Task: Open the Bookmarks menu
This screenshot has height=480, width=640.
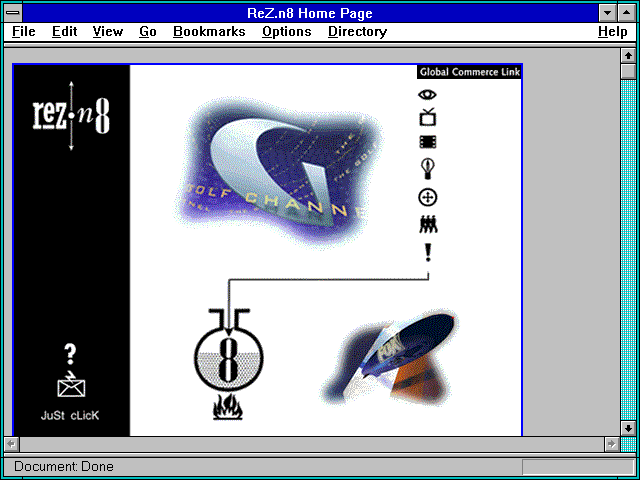Action: (209, 32)
